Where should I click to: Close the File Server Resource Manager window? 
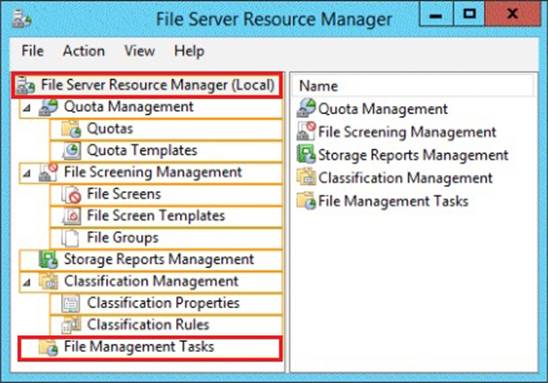(x=512, y=14)
